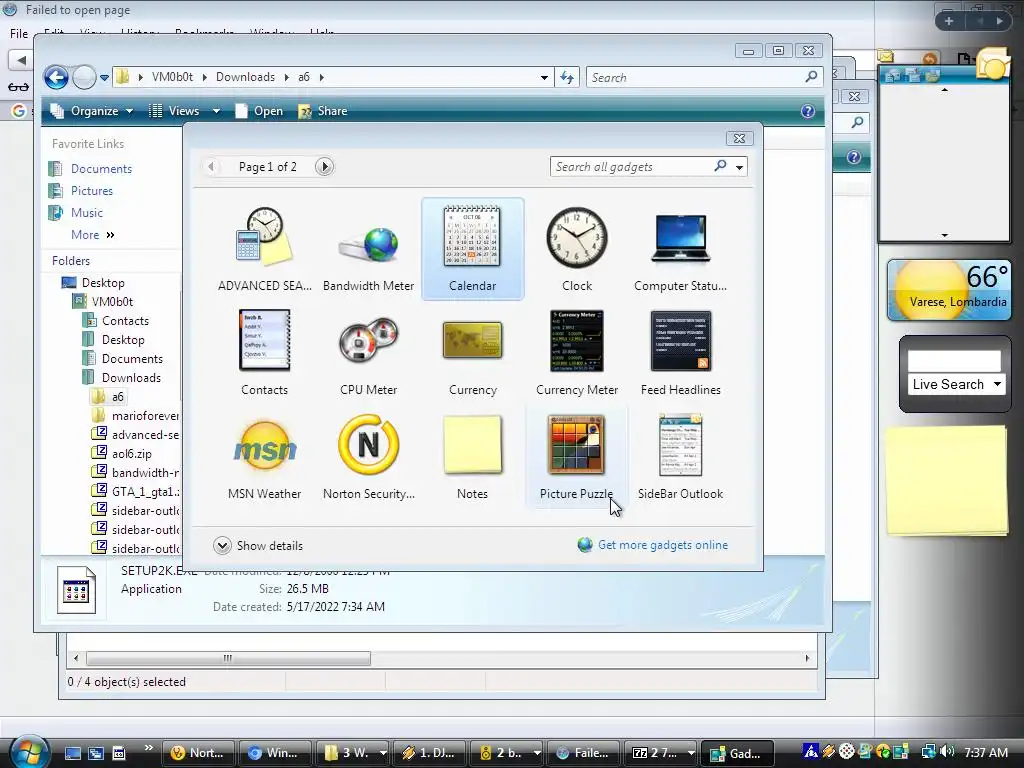
Task: Select the Norton Security gadget
Action: (368, 457)
